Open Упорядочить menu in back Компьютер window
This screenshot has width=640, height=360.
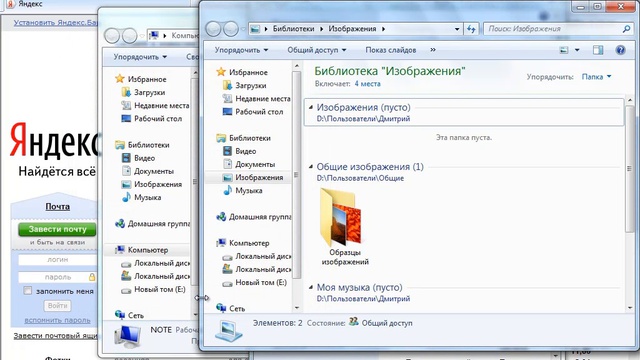[140, 57]
